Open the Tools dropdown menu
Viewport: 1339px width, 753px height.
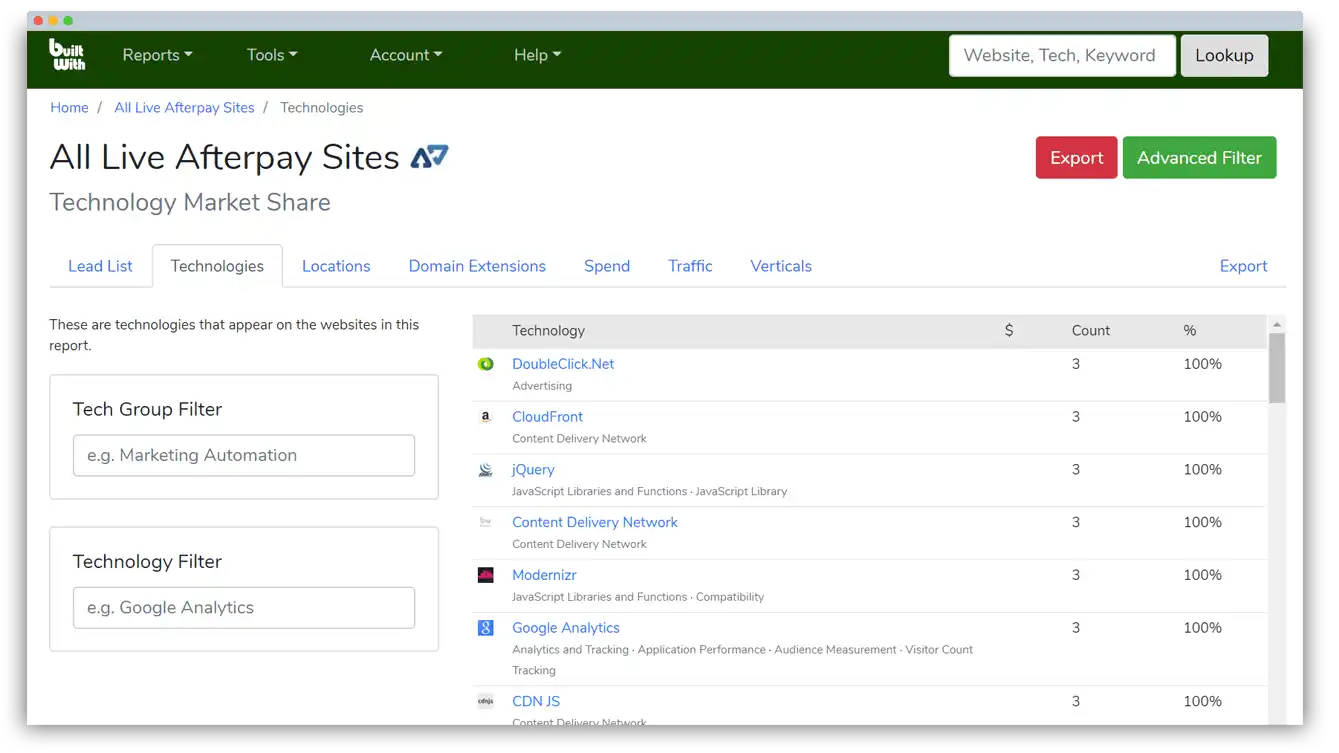coord(272,55)
